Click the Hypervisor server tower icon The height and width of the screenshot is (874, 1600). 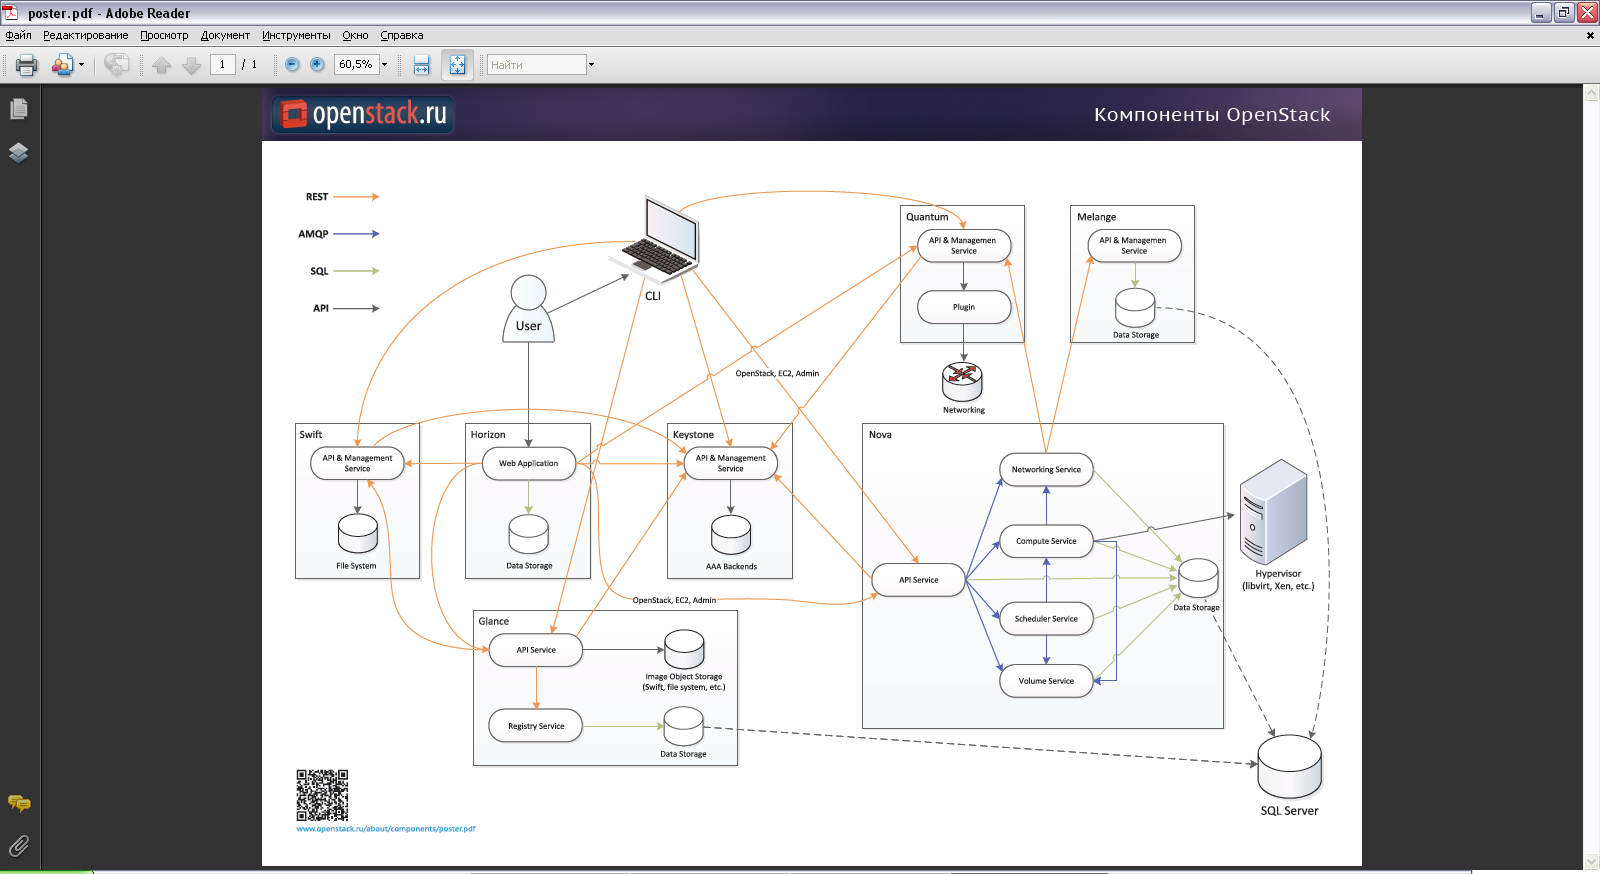1274,512
